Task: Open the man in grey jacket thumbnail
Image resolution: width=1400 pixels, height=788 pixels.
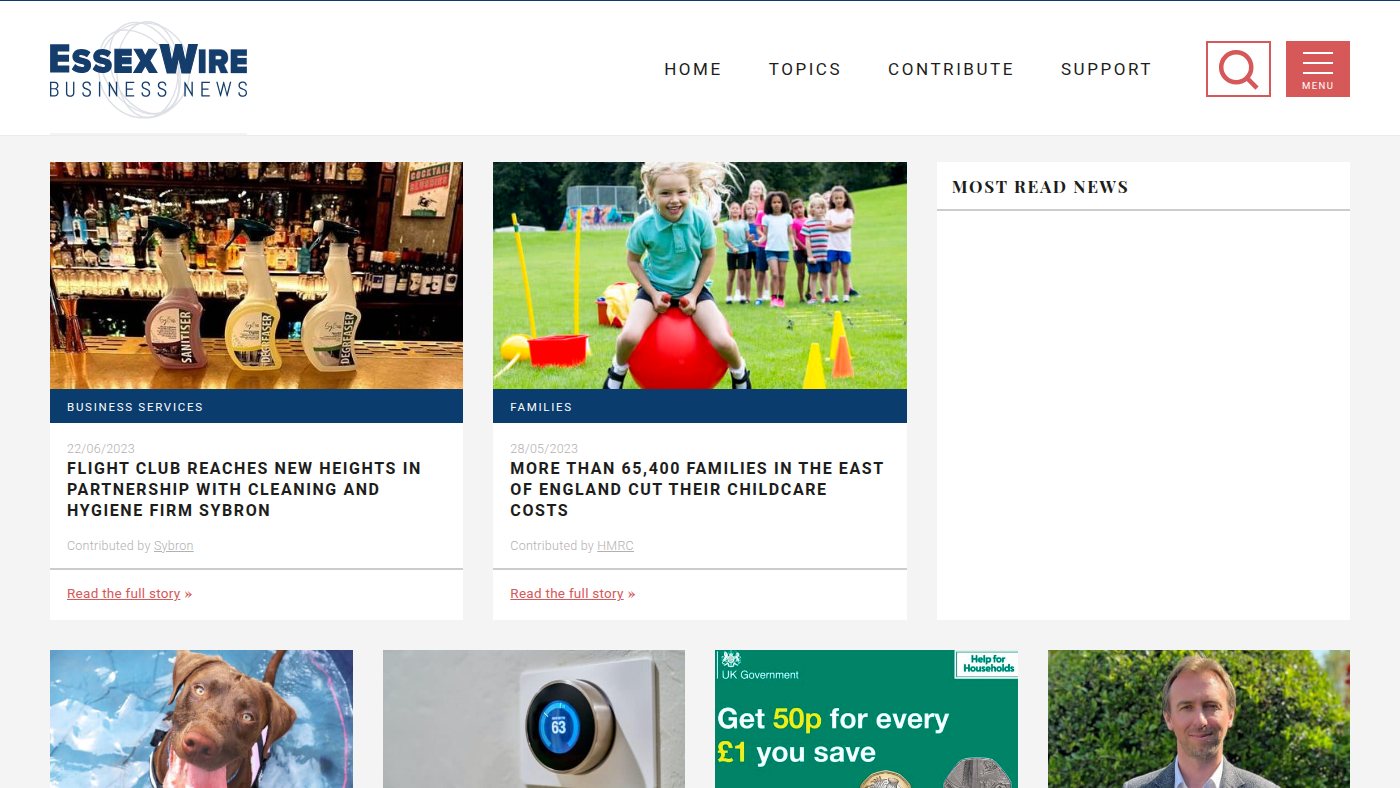Action: pos(1199,719)
